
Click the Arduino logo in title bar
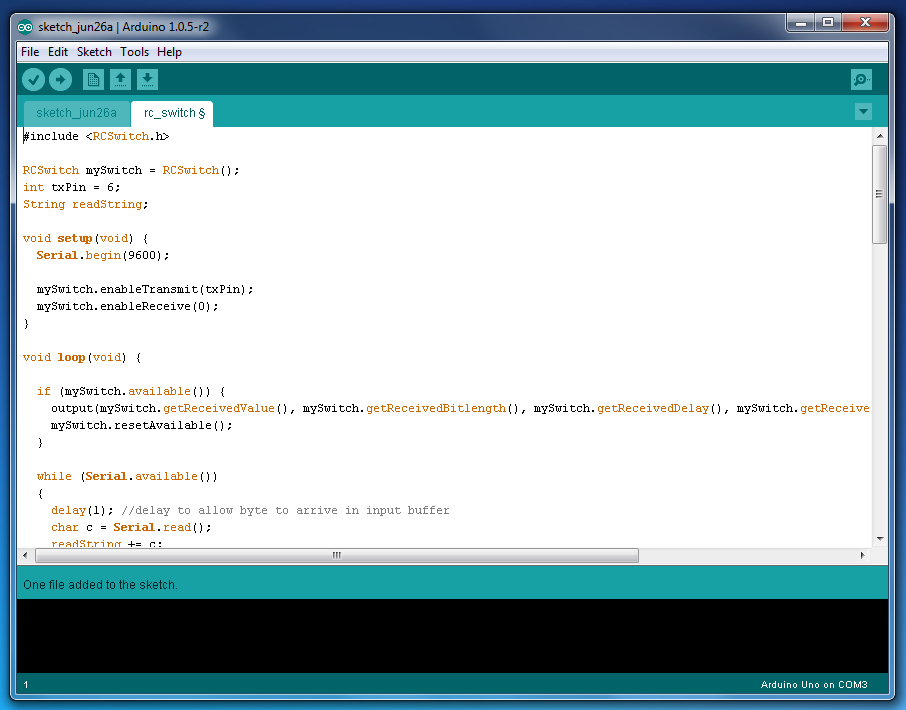coord(25,27)
